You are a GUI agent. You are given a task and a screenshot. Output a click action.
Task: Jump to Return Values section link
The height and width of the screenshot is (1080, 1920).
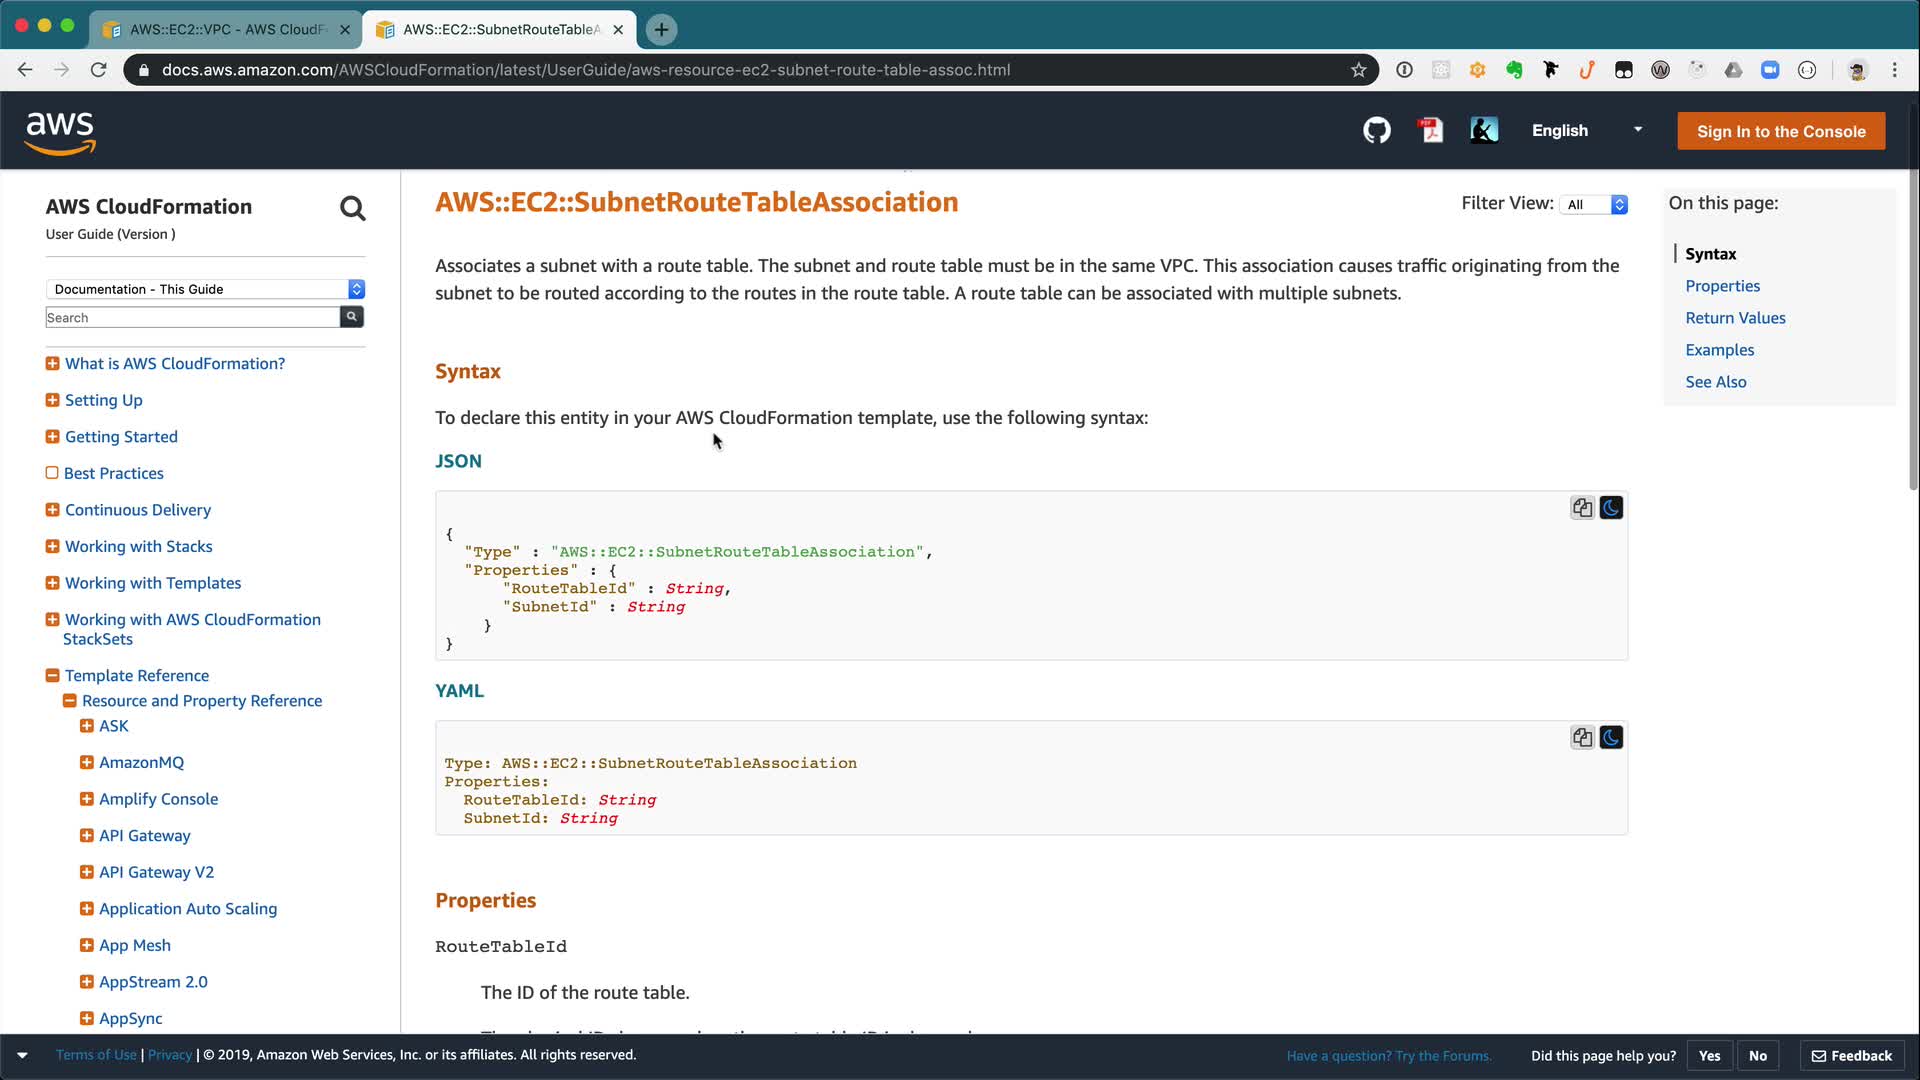tap(1735, 318)
